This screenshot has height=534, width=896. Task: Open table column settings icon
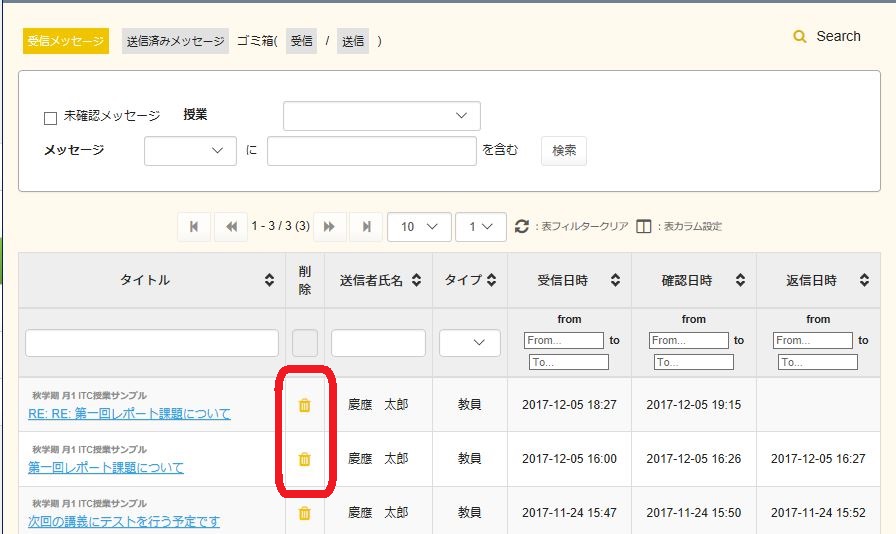[x=644, y=227]
